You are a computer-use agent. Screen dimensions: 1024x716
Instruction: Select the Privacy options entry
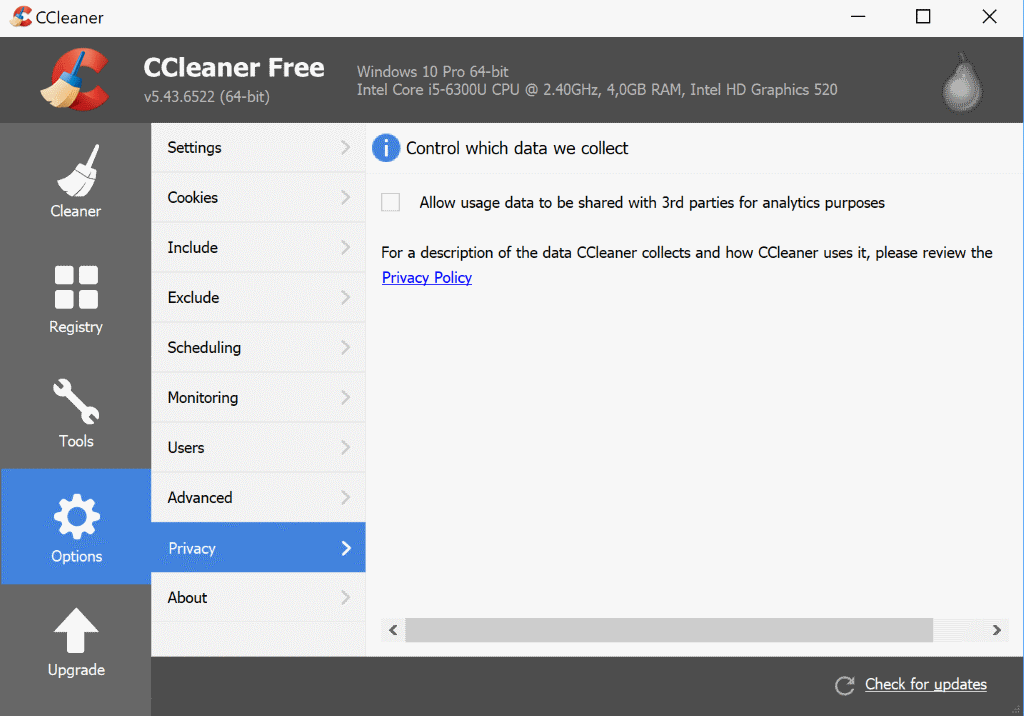(x=258, y=547)
